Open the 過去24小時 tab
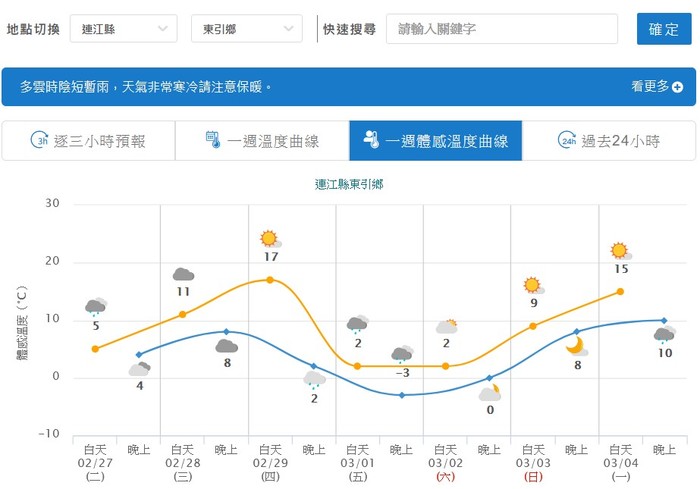The image size is (700, 489). click(609, 141)
